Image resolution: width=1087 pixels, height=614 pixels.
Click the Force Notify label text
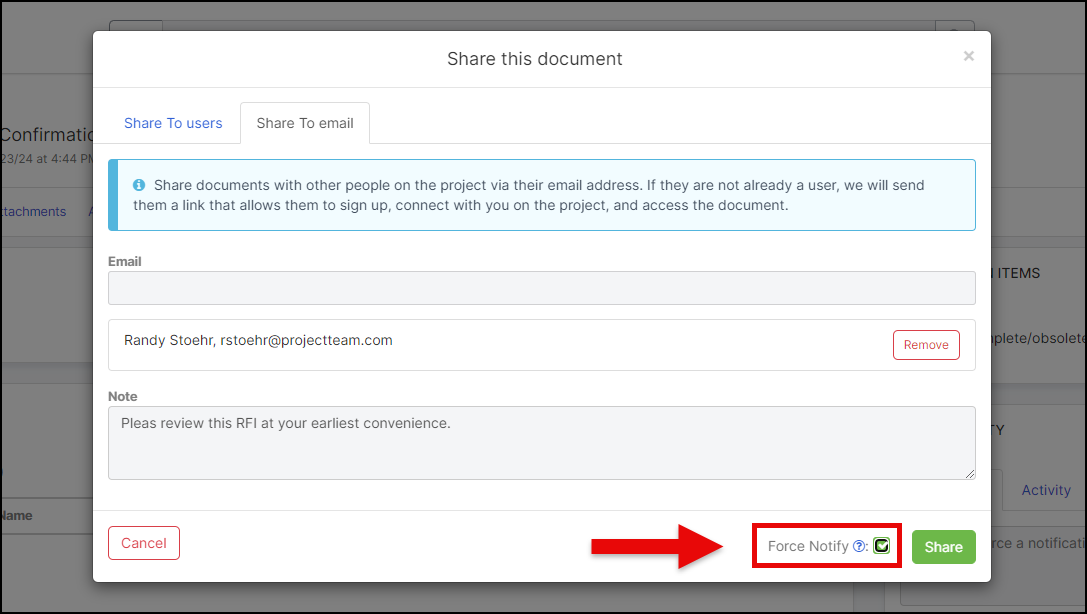(808, 546)
